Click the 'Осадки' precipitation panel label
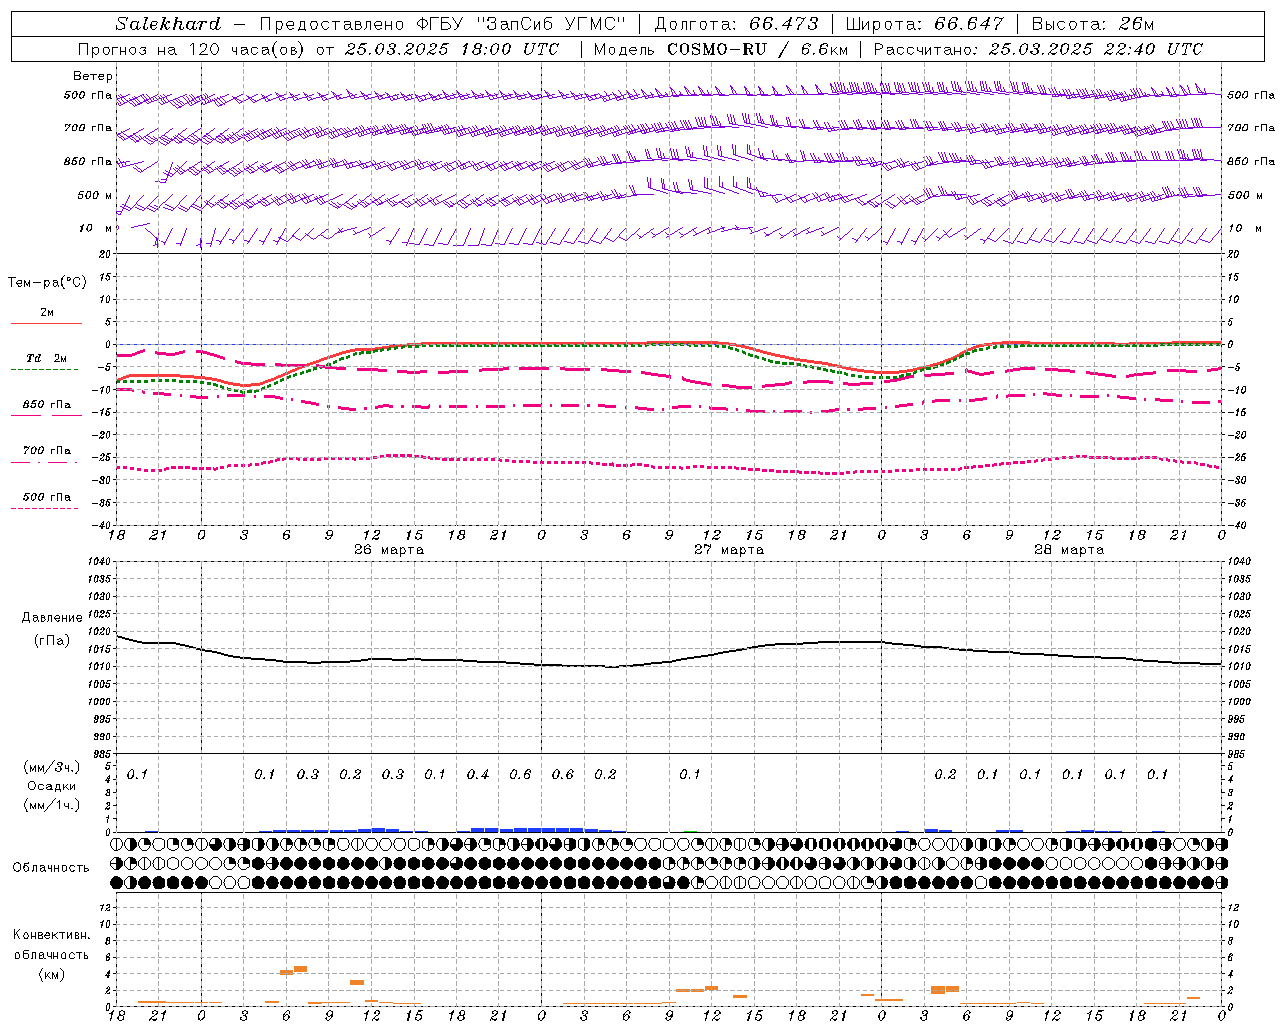Image resolution: width=1280 pixels, height=1024 pixels. (x=52, y=786)
